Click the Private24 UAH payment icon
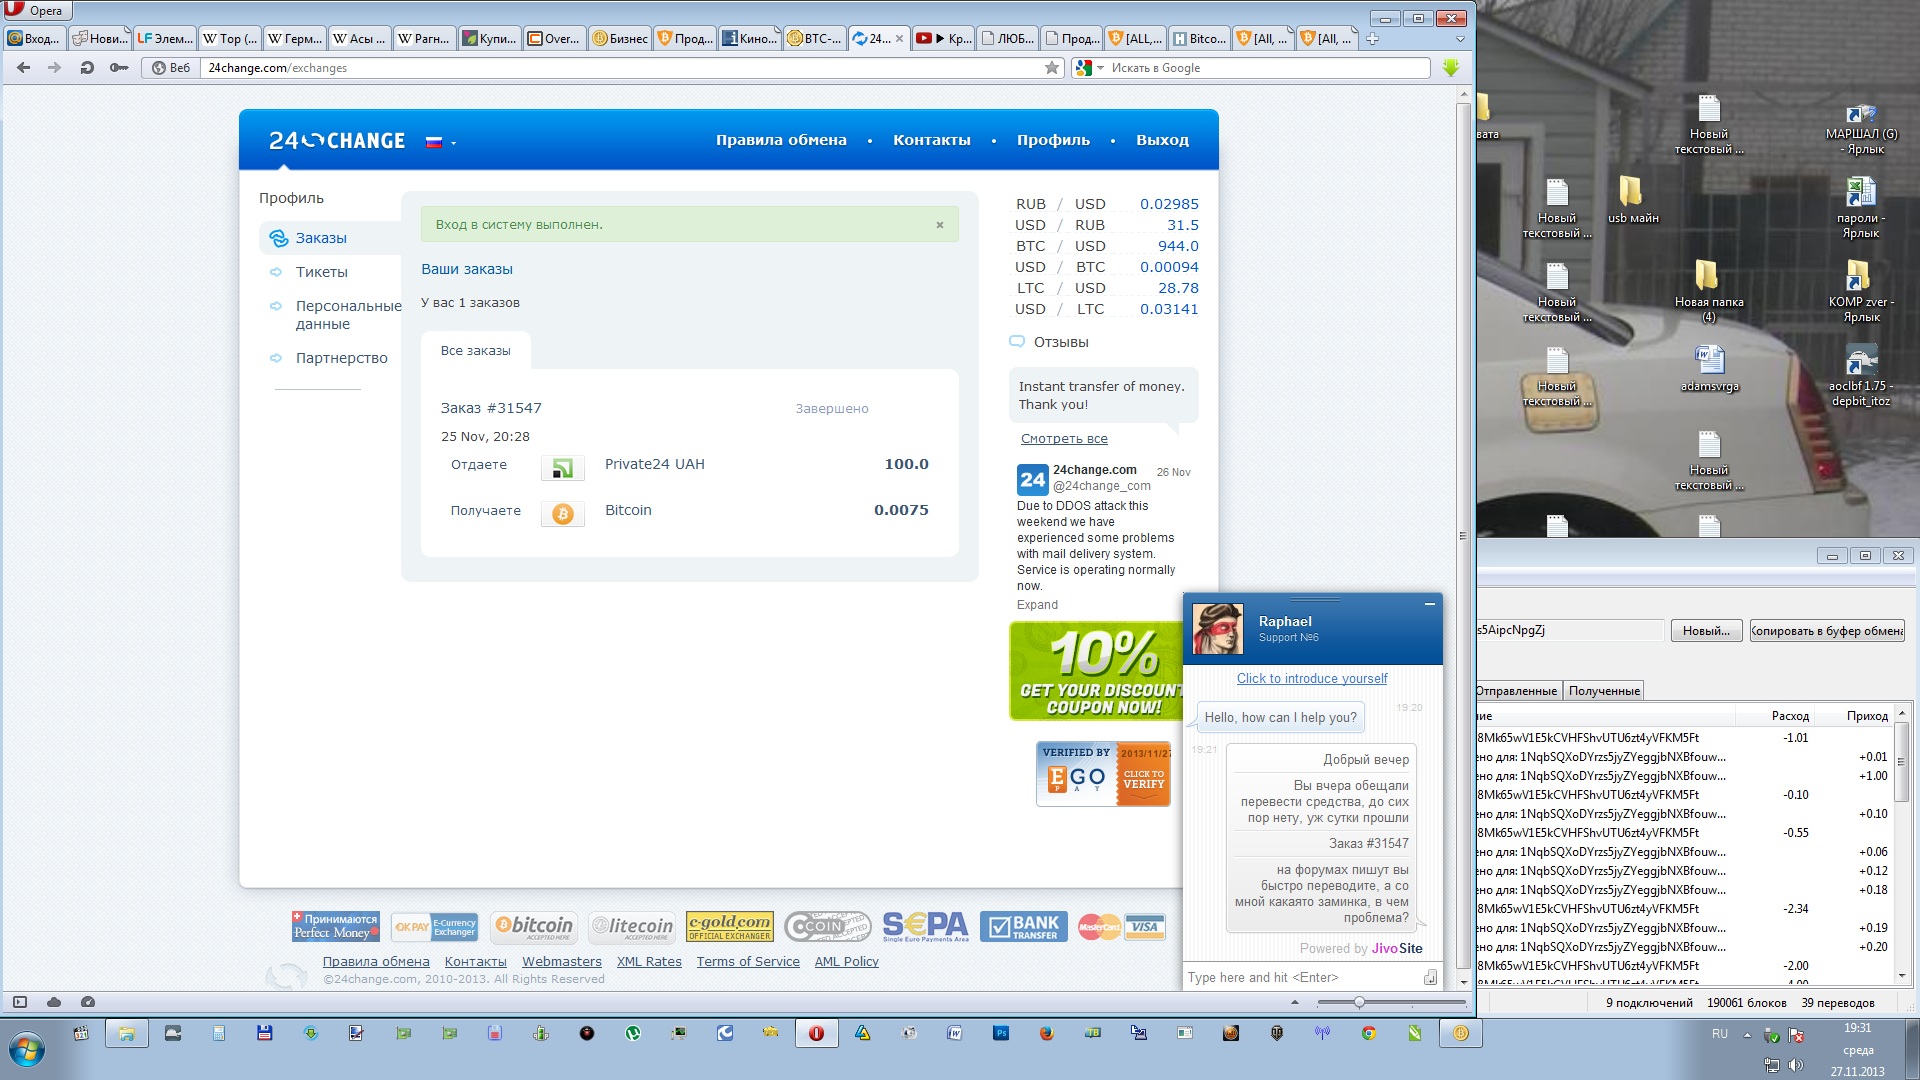This screenshot has width=1920, height=1080. tap(563, 467)
